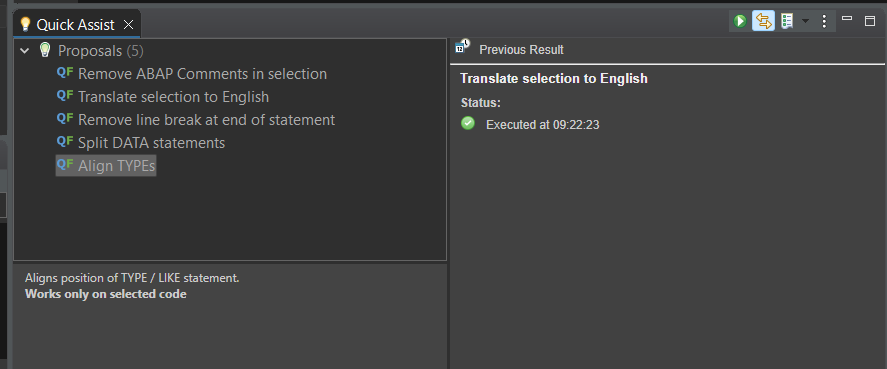Click the green executed status checkmark
Image resolution: width=887 pixels, height=369 pixels.
pos(468,123)
